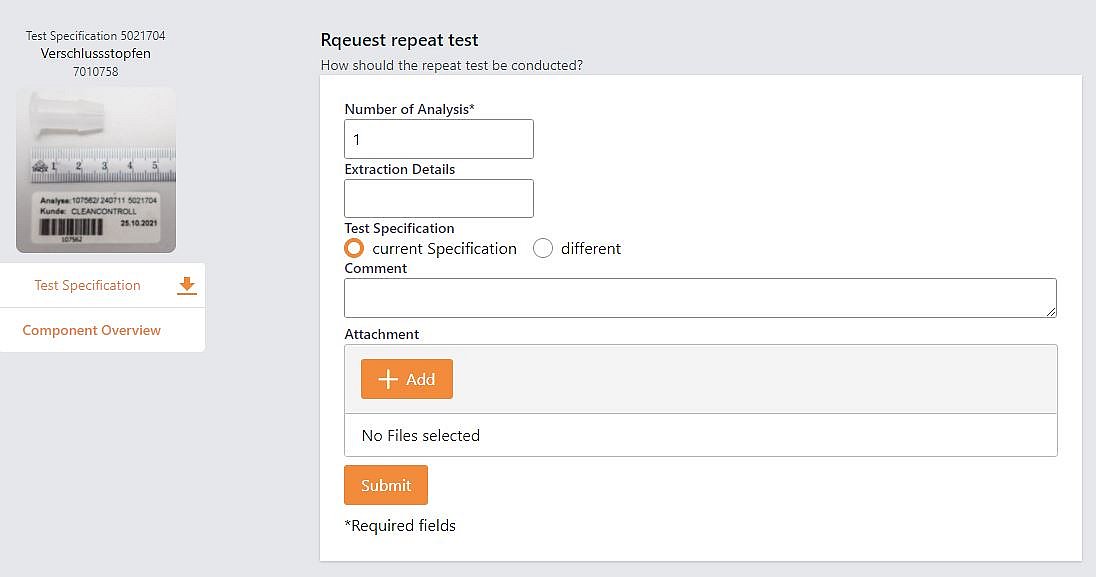Focus the Number of Analysis field

pos(438,140)
